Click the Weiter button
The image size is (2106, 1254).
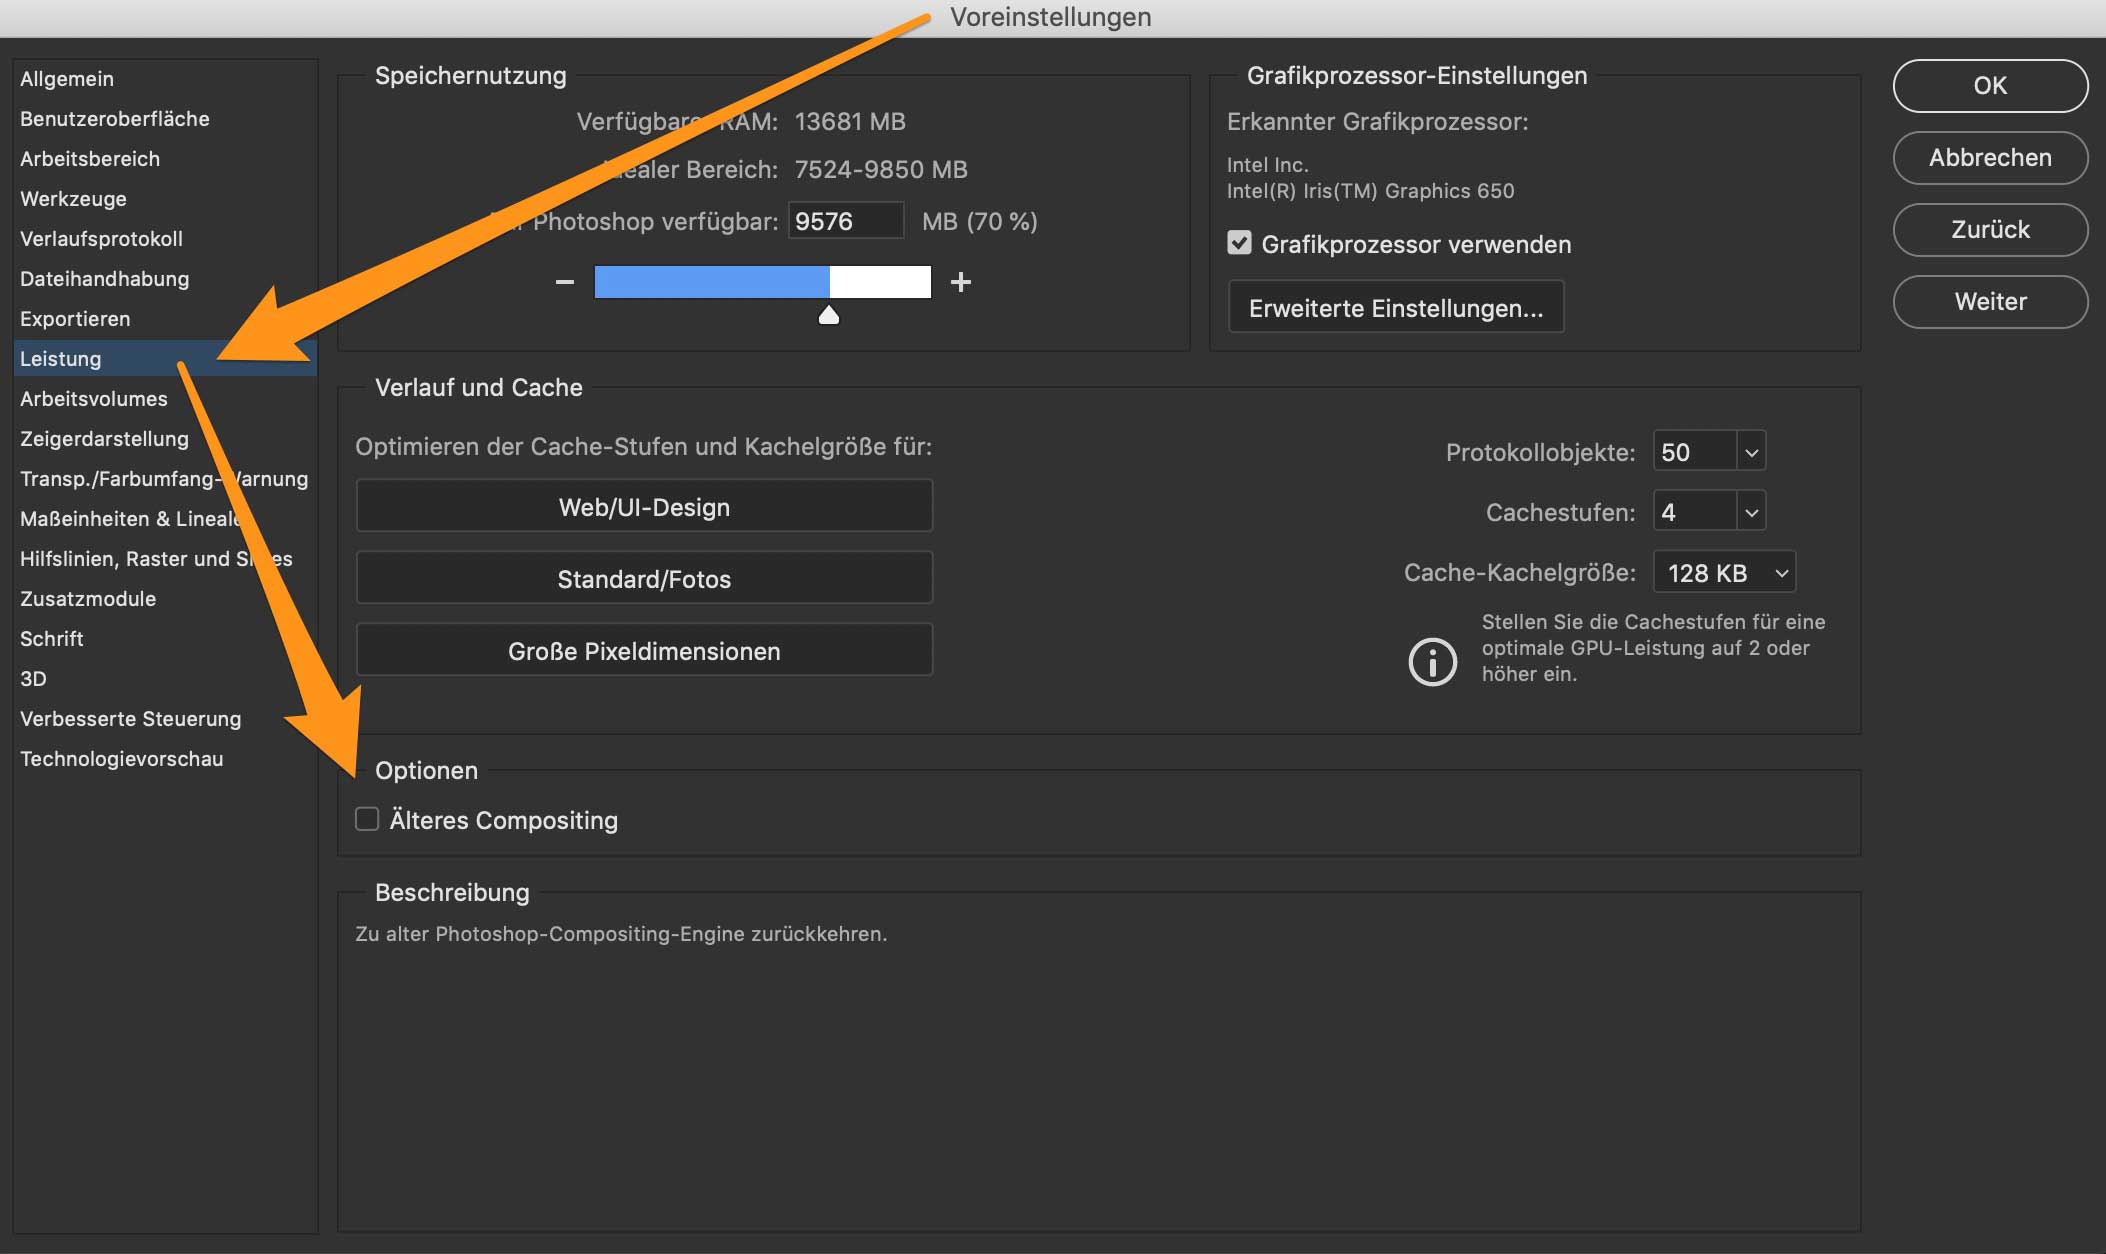point(1989,302)
